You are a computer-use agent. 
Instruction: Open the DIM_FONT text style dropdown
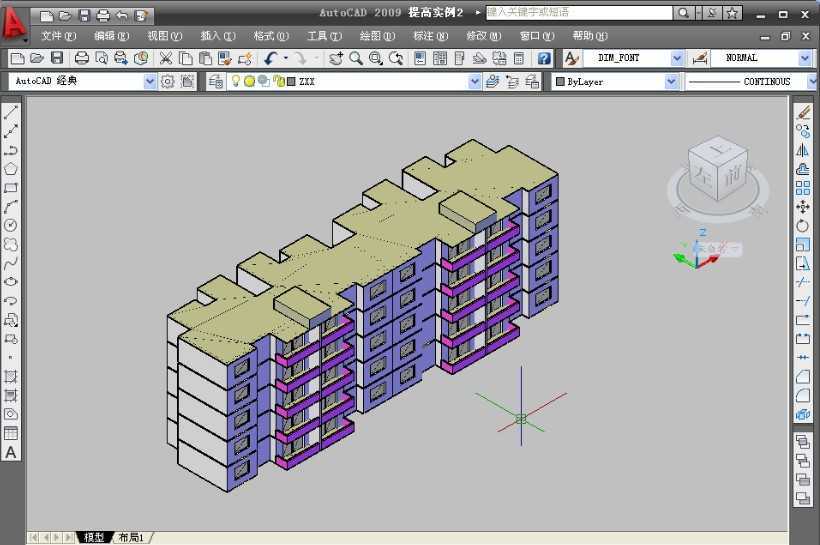tap(677, 58)
